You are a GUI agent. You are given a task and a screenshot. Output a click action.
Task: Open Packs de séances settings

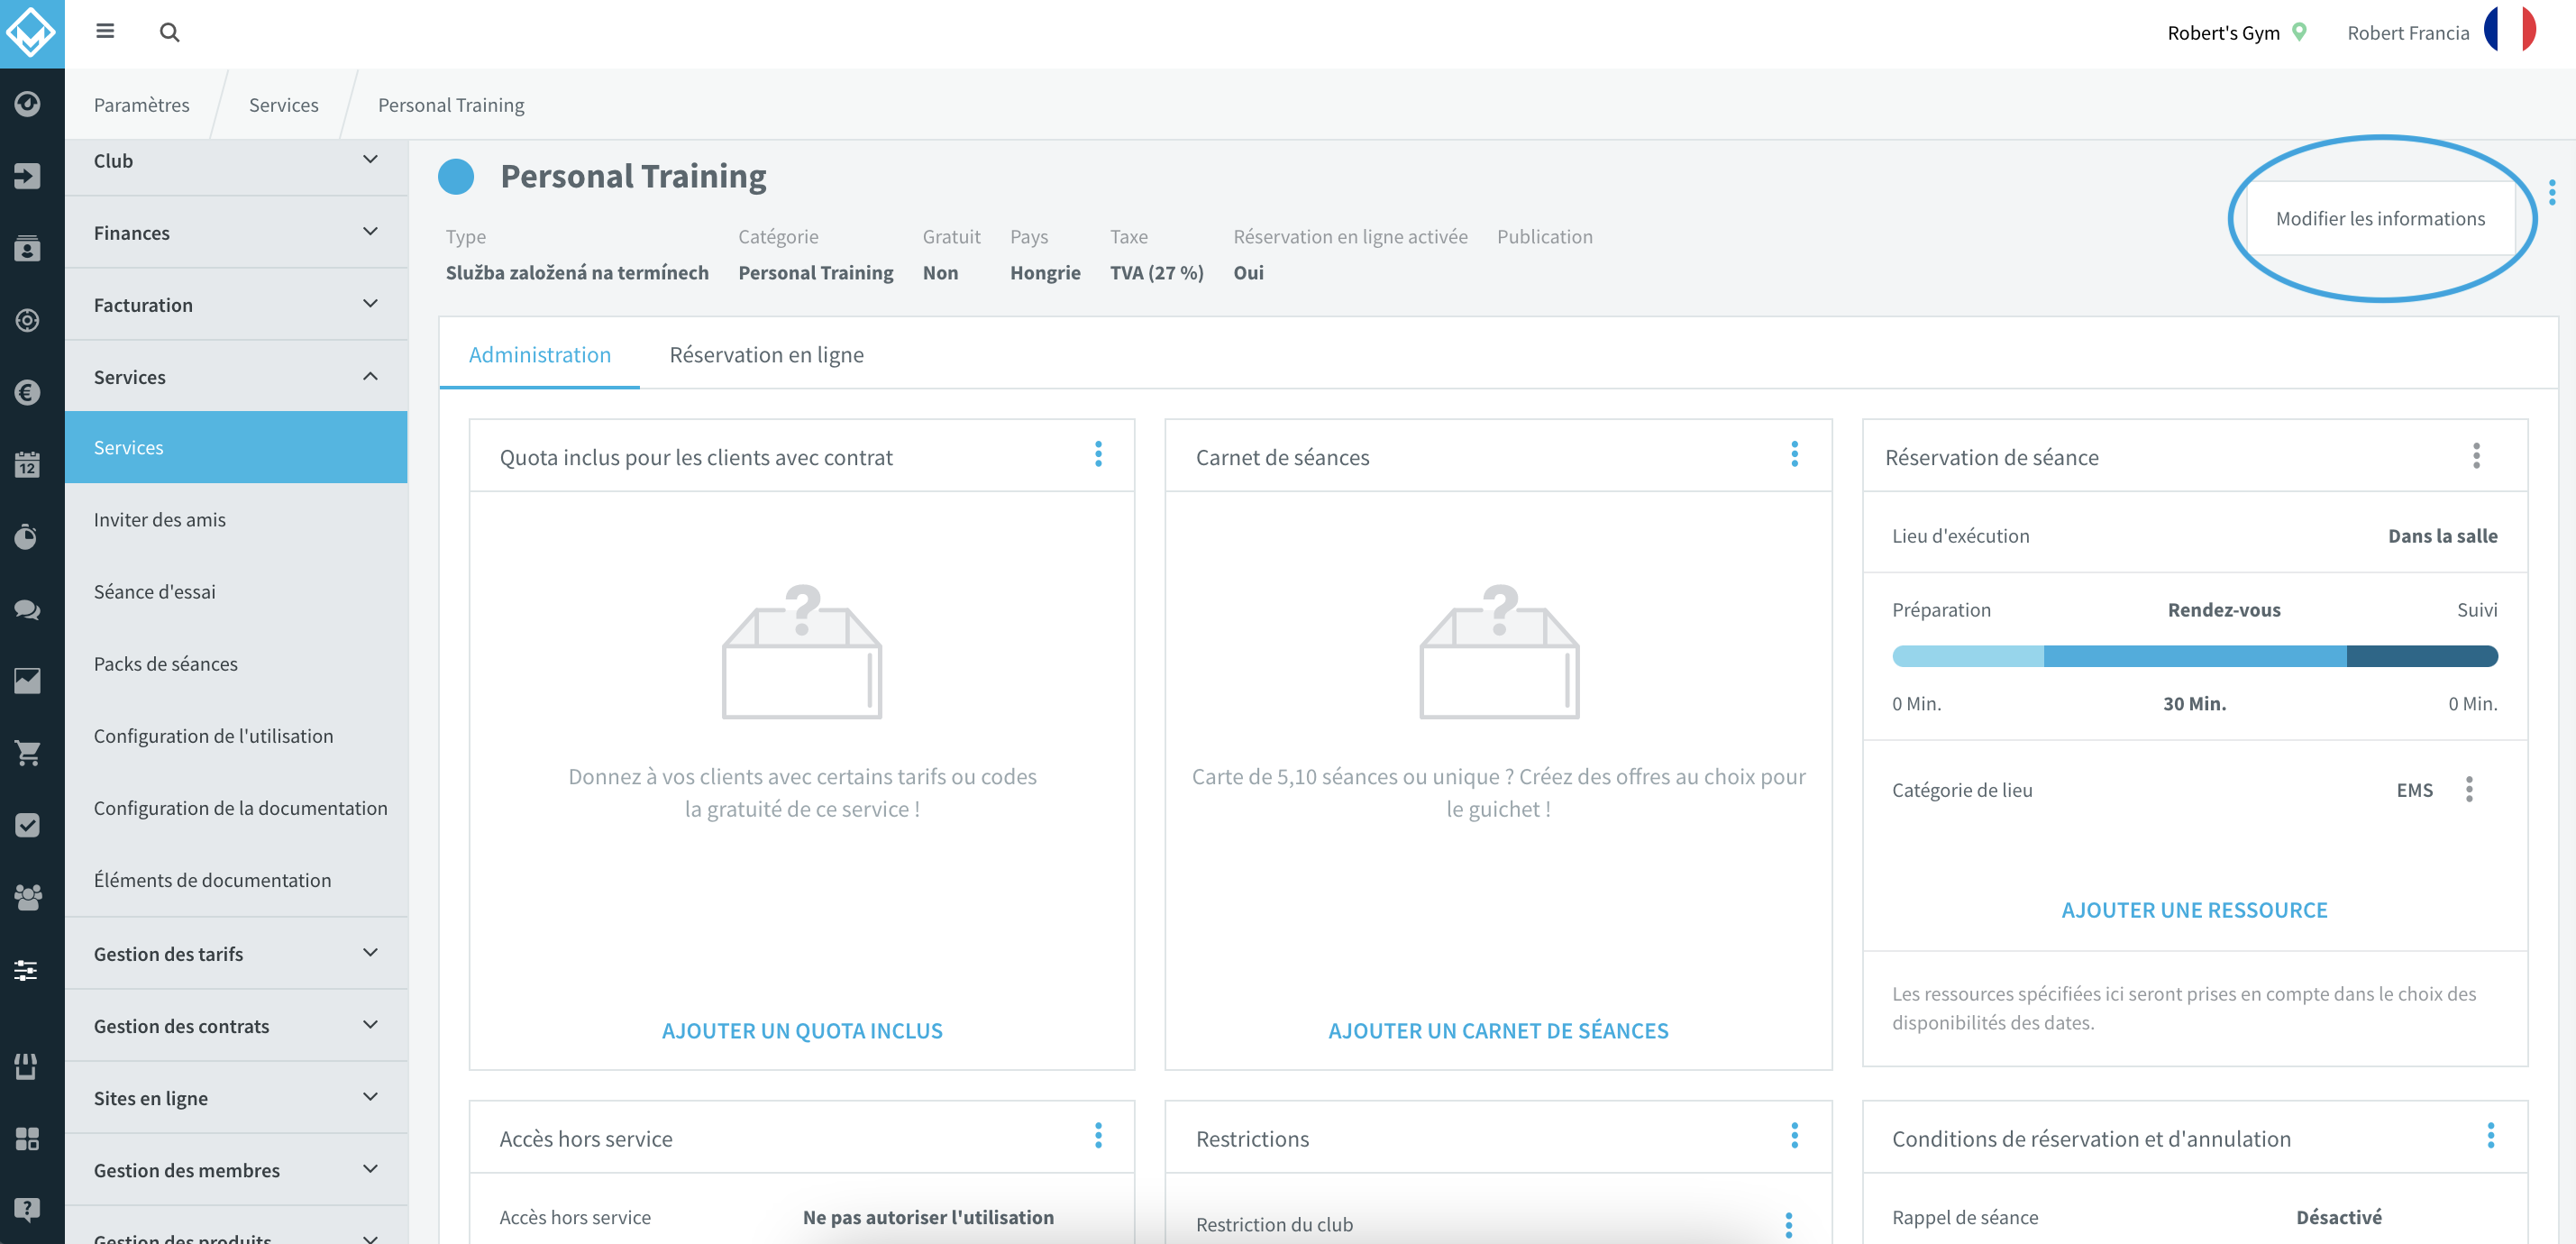click(x=236, y=664)
